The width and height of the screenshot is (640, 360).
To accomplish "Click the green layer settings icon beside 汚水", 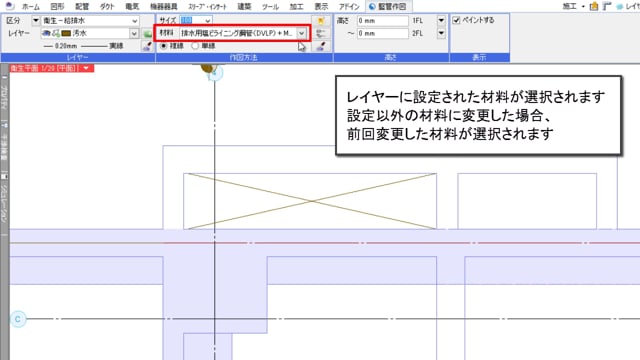I will coord(147,33).
